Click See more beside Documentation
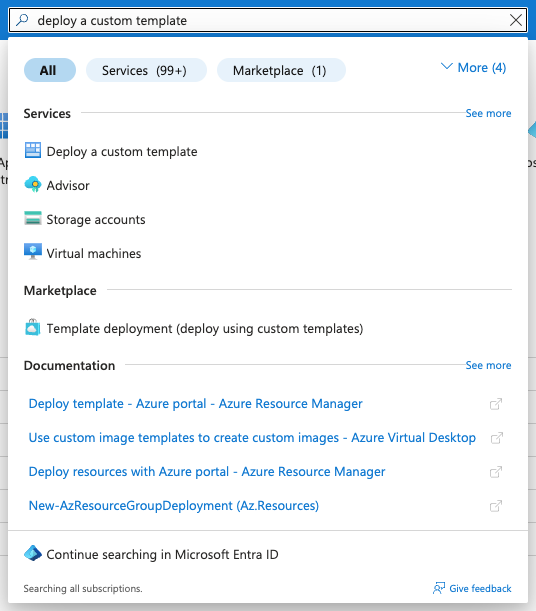 pyautogui.click(x=488, y=366)
